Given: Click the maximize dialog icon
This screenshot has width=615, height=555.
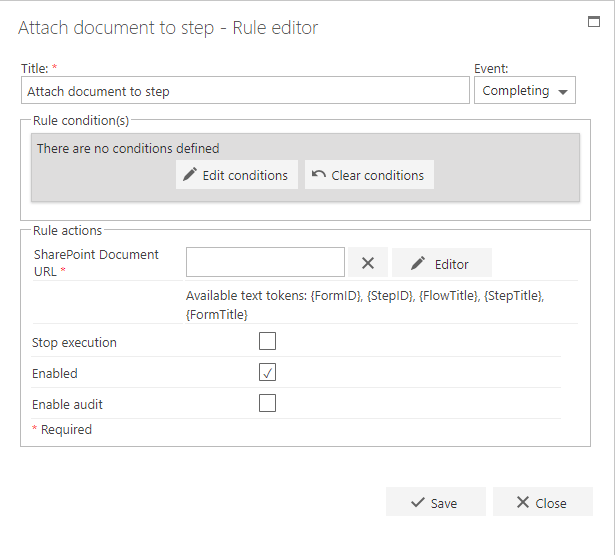Looking at the screenshot, I should click(x=594, y=22).
